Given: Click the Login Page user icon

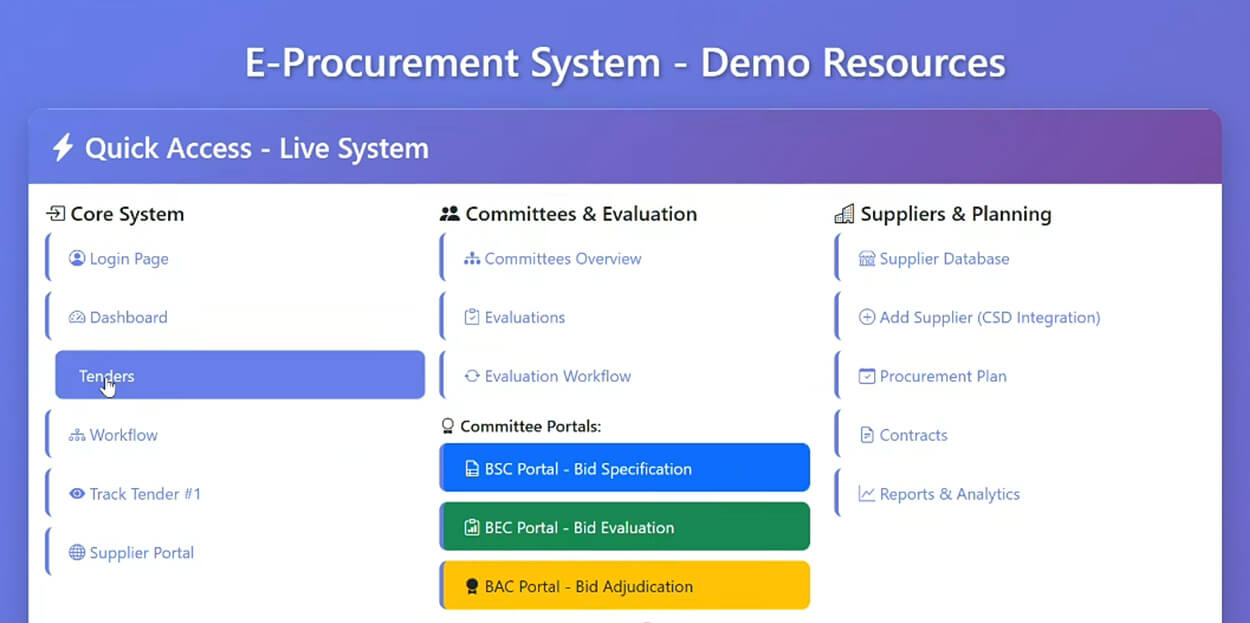Looking at the screenshot, I should click(x=77, y=259).
